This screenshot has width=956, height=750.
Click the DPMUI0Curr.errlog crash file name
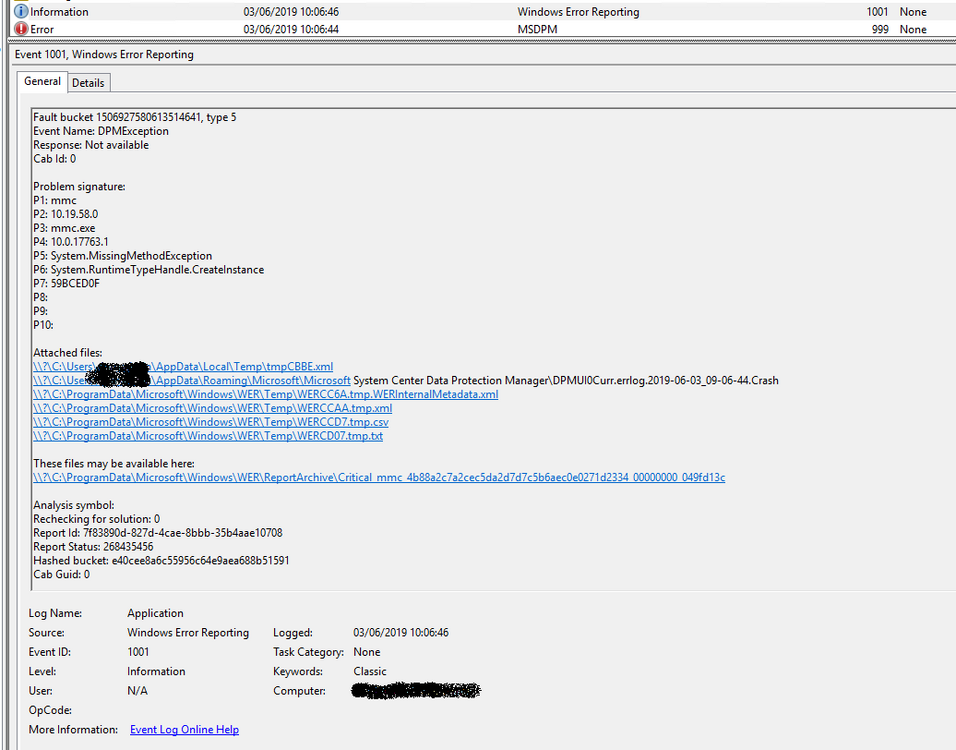pos(665,380)
